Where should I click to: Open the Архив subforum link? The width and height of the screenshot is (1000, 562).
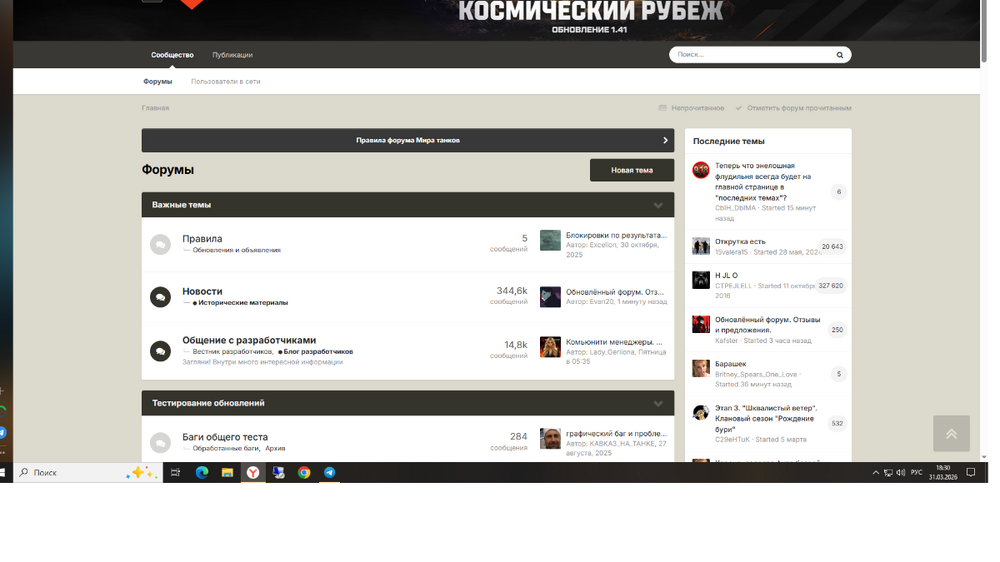[x=275, y=448]
